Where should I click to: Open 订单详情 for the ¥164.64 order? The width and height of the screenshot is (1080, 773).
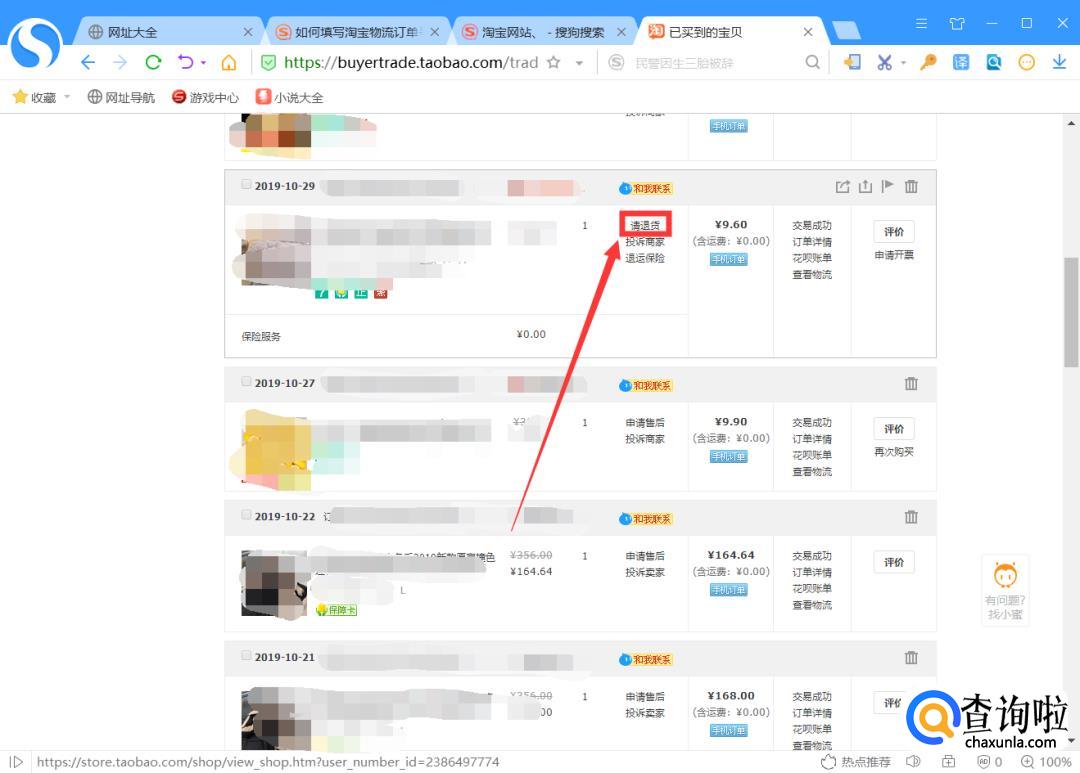pos(812,573)
